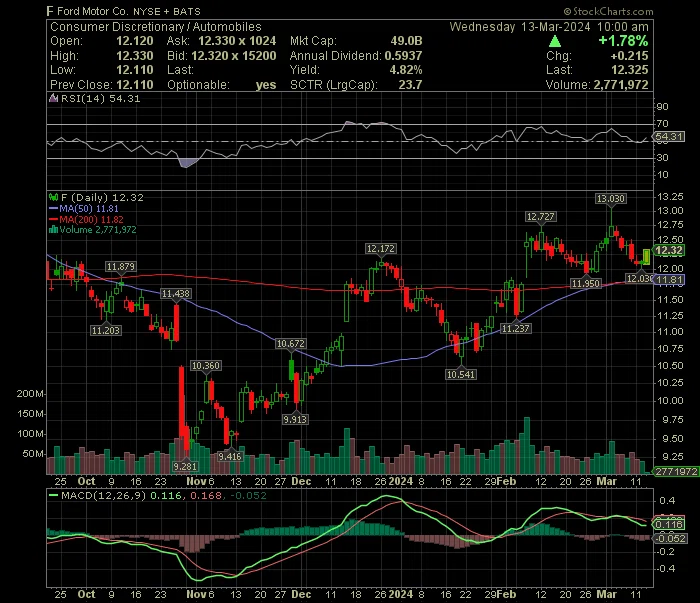Click the MACD(12,26,9) panel label
Screen dimensions: 700x603
tap(103, 495)
